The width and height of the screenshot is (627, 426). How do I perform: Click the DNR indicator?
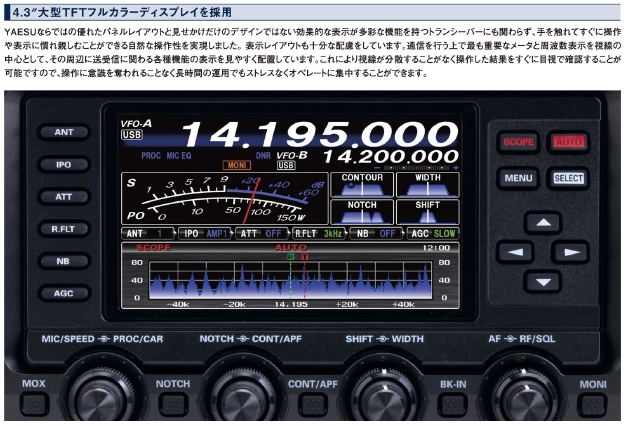coord(263,156)
